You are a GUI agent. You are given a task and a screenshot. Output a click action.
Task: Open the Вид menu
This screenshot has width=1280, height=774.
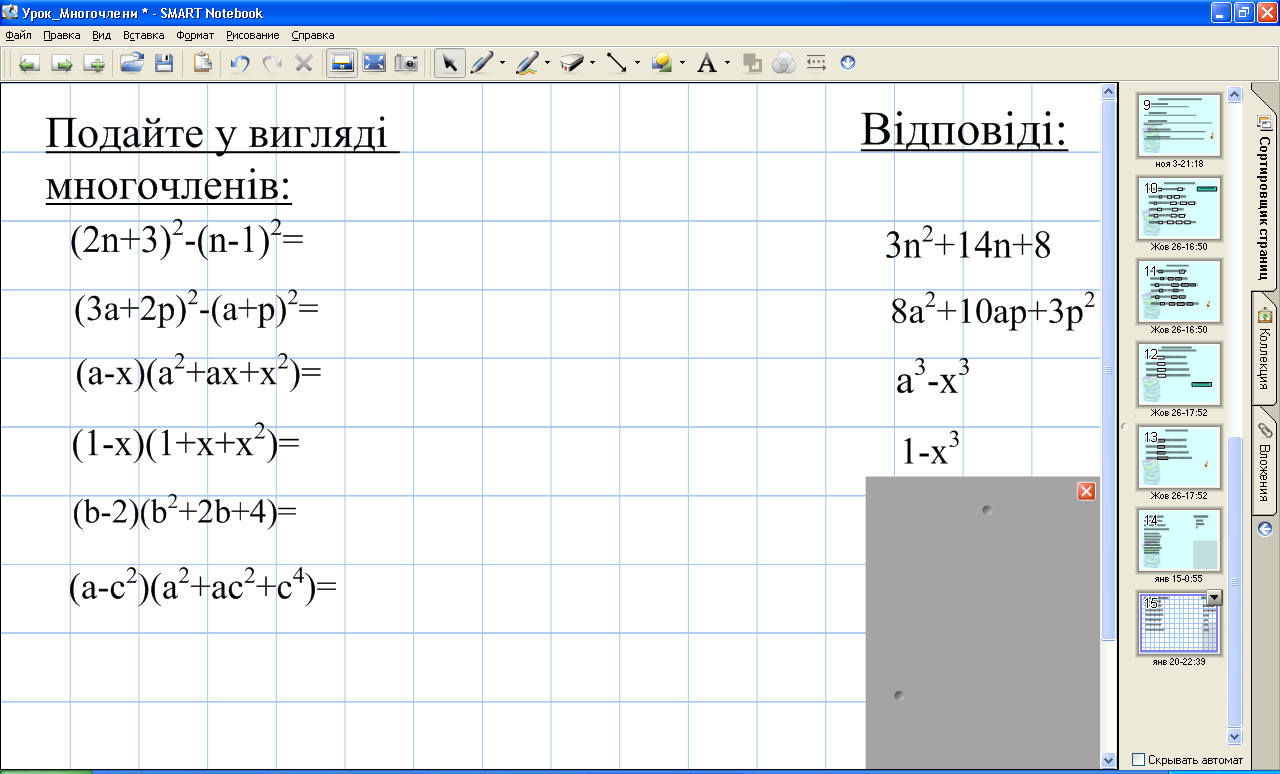click(101, 35)
